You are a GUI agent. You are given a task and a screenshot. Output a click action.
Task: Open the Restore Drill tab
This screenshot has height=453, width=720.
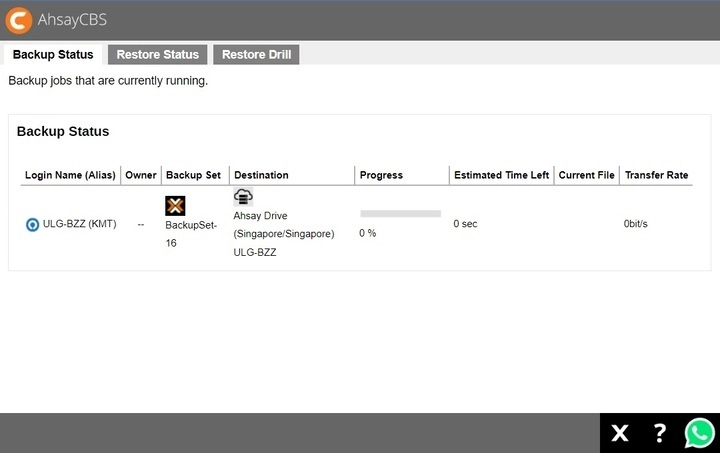tap(256, 55)
